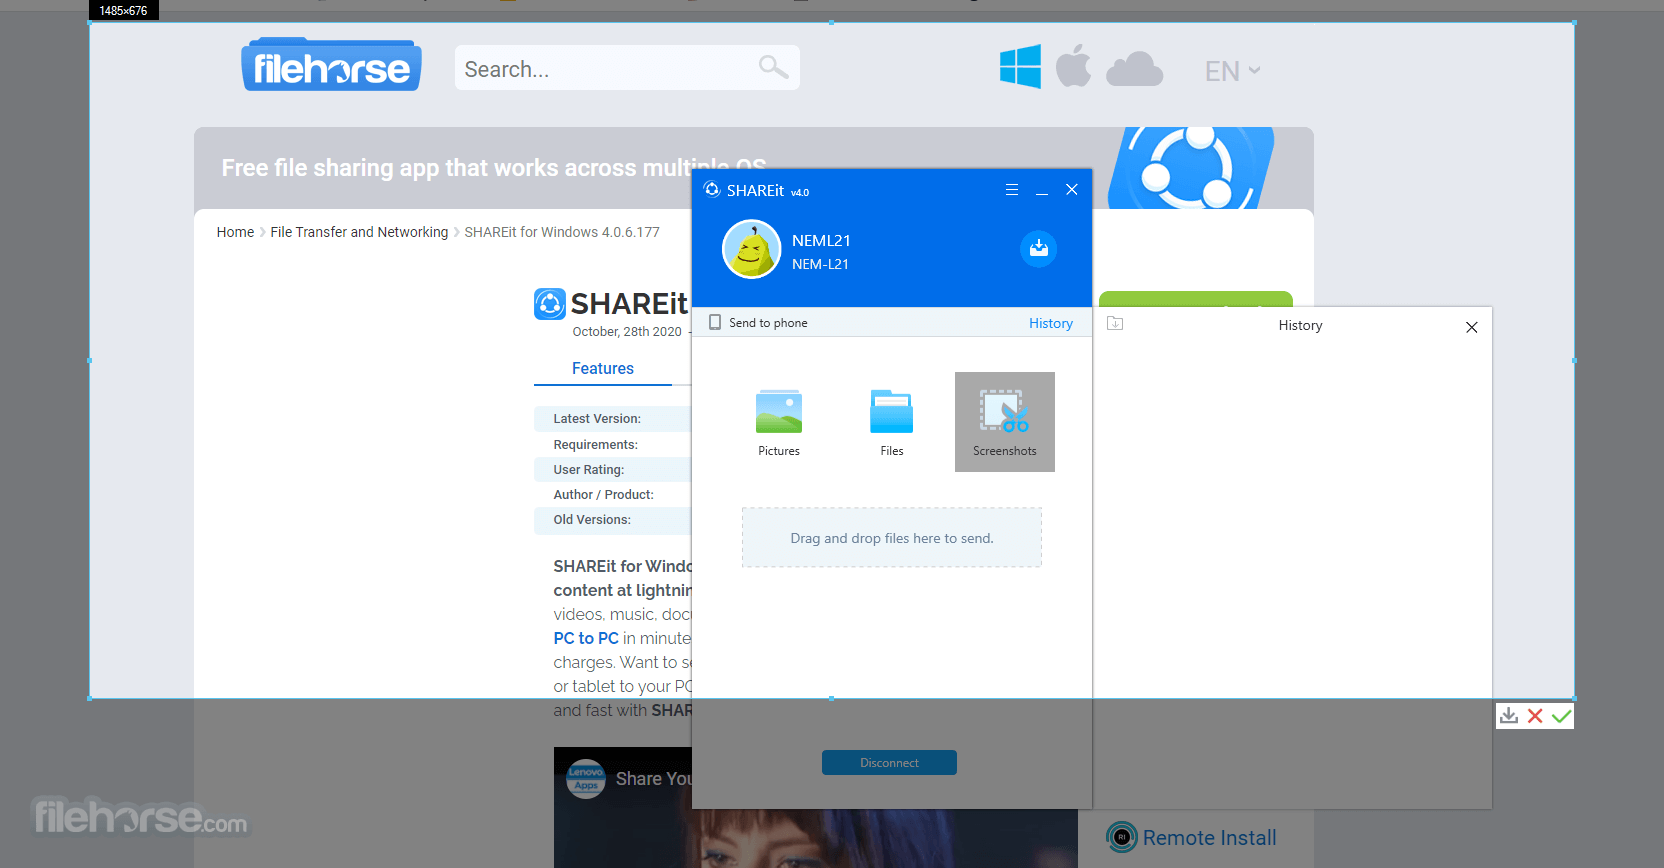The image size is (1664, 868).
Task: Go to Home breadcrumb
Action: pos(235,232)
